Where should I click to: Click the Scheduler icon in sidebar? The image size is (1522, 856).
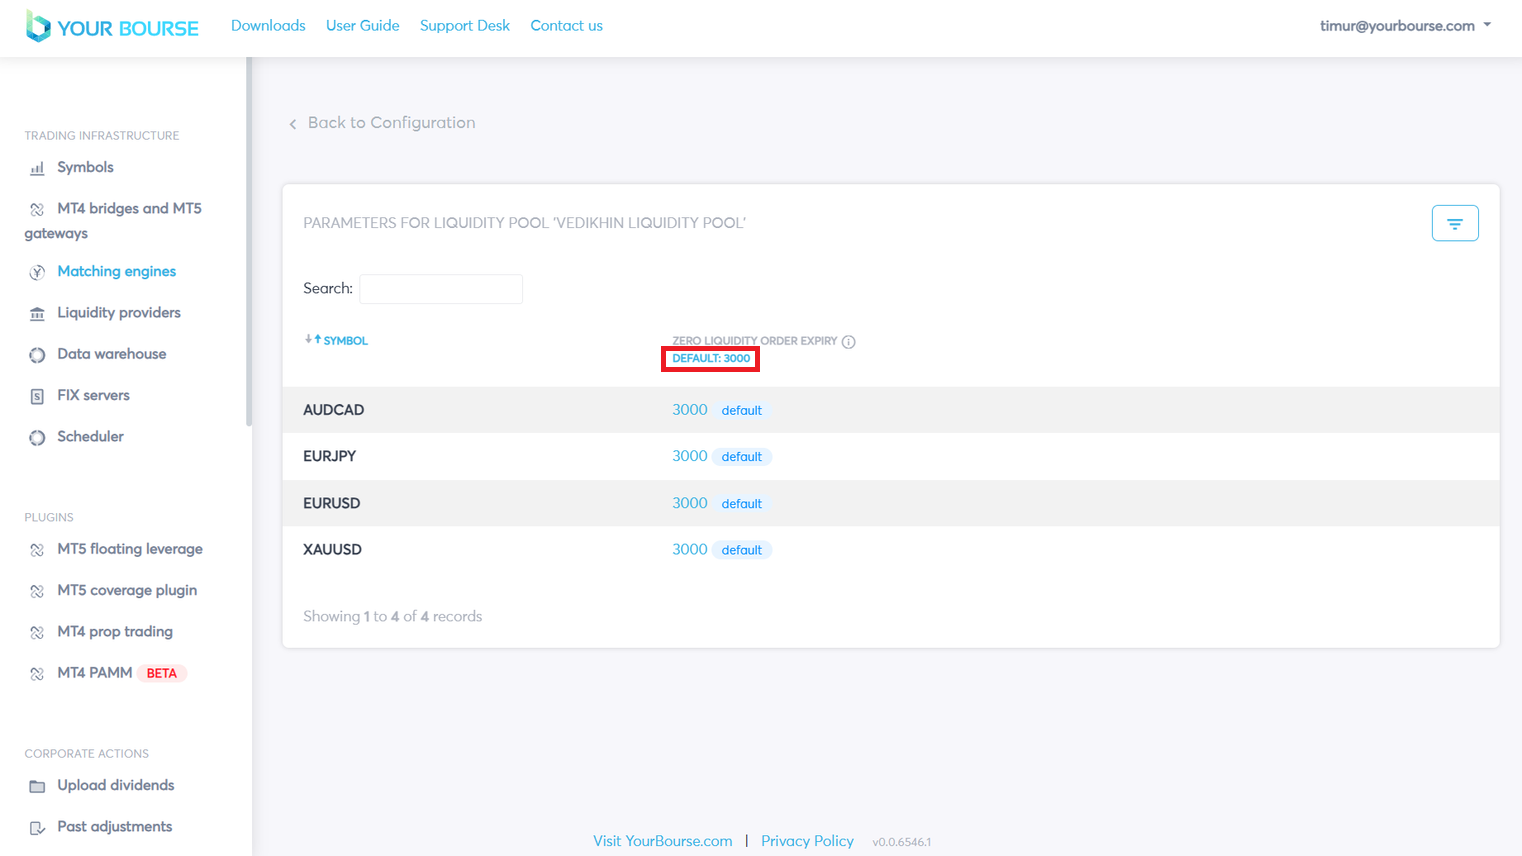pos(37,437)
